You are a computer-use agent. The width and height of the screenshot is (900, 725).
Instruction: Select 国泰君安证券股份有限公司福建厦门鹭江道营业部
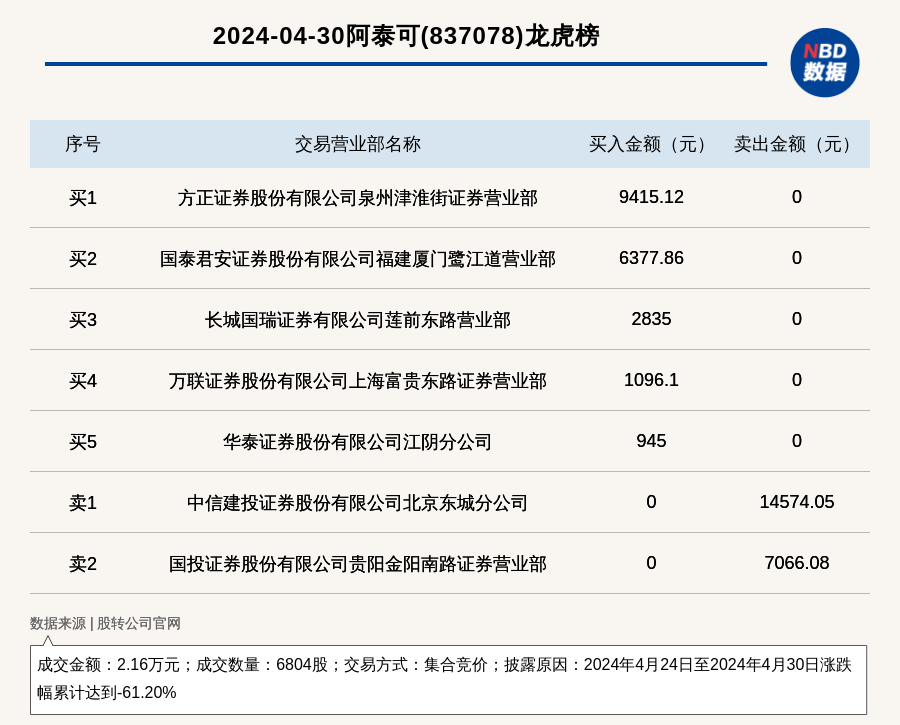[x=358, y=259]
